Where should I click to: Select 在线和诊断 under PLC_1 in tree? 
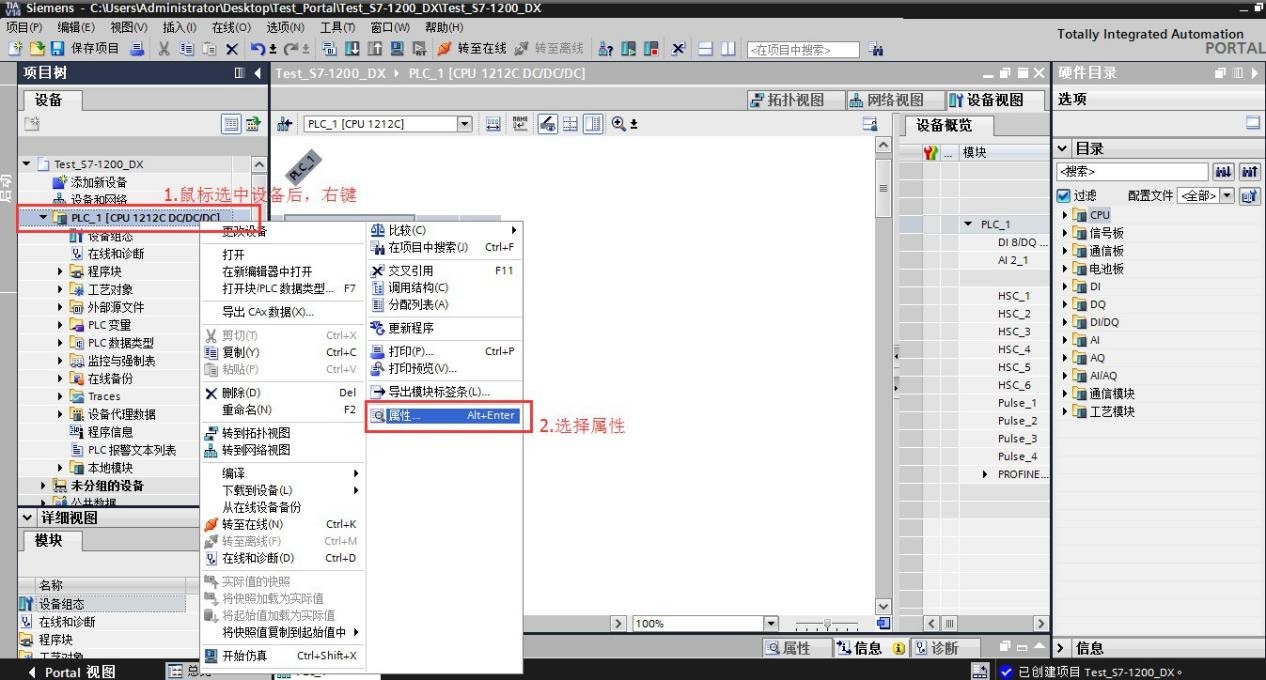tap(116, 254)
